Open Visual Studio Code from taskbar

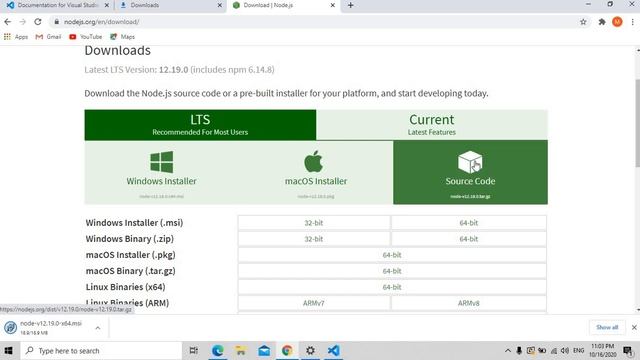(x=333, y=351)
